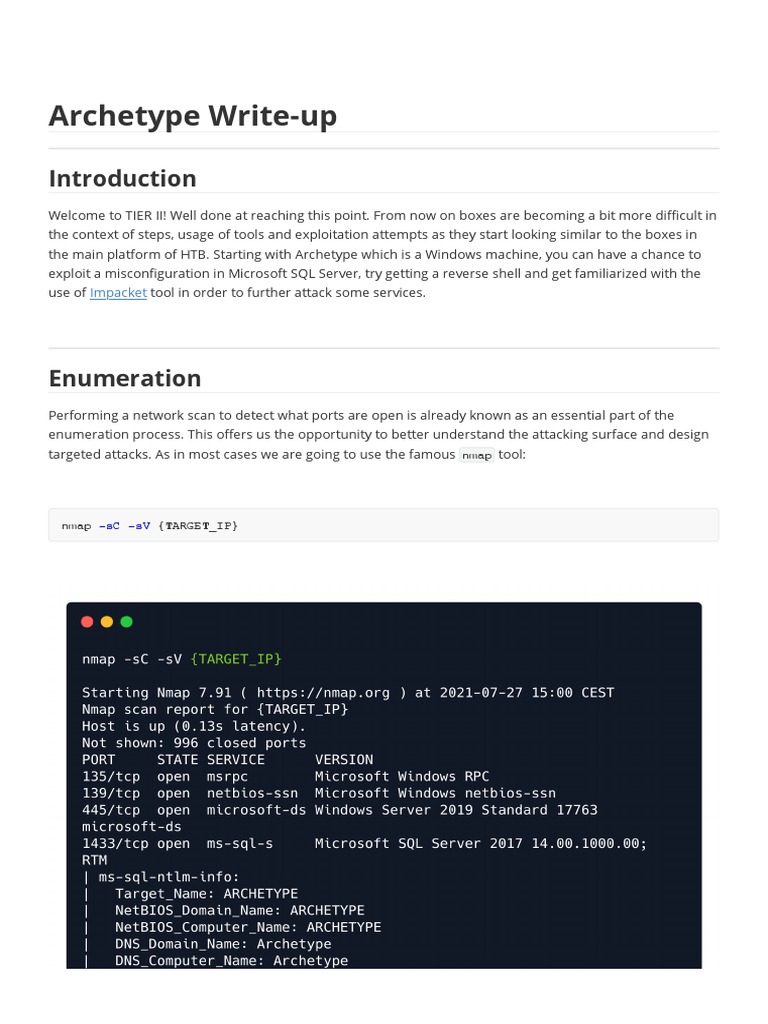Click the green {TARGET_IP} text in the terminal
The width and height of the screenshot is (768, 1024).
(236, 659)
